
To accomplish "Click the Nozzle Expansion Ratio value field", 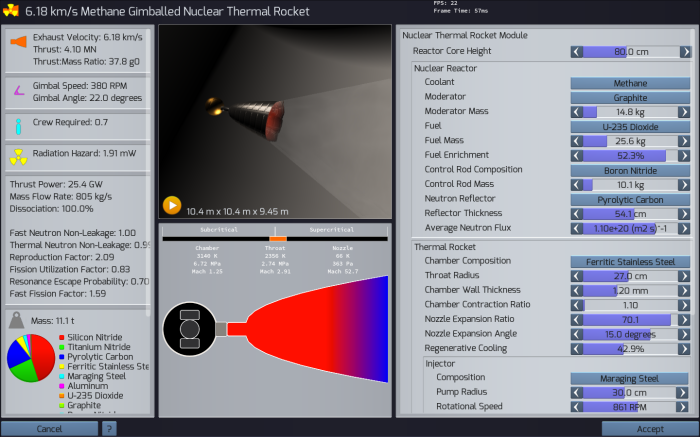I will tap(630, 319).
